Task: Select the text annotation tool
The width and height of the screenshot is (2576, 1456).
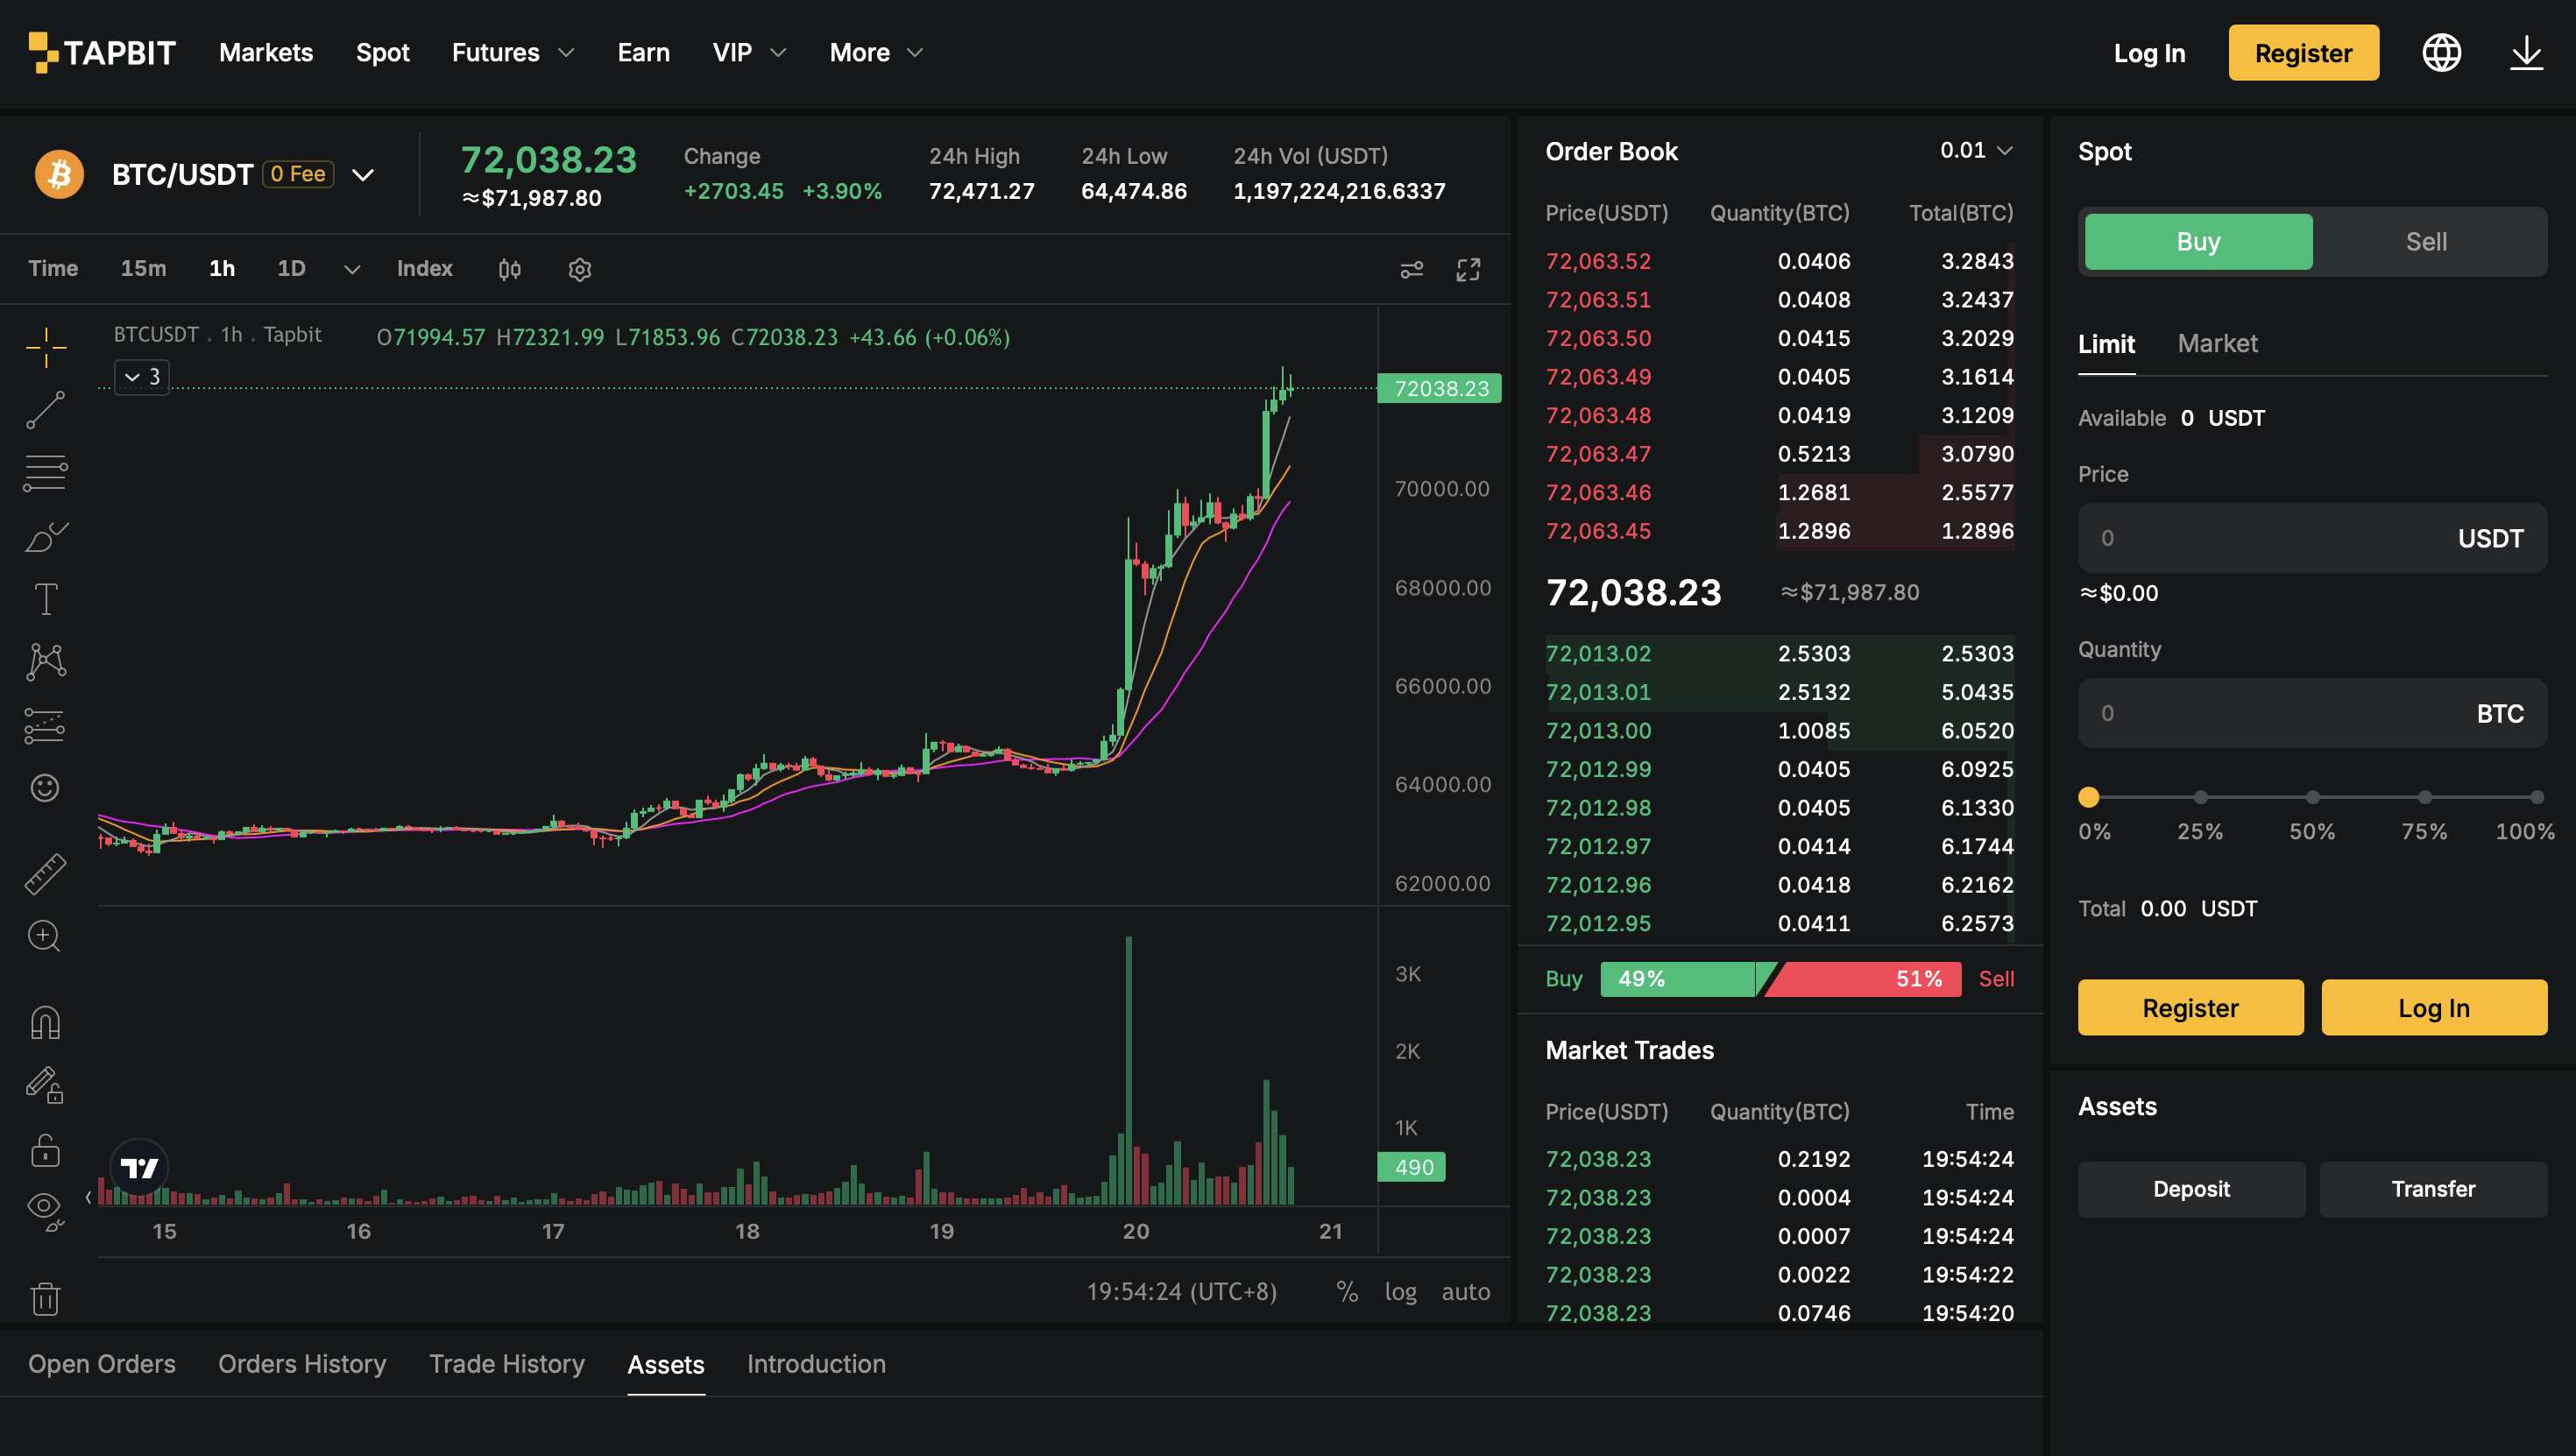Action: tap(46, 599)
